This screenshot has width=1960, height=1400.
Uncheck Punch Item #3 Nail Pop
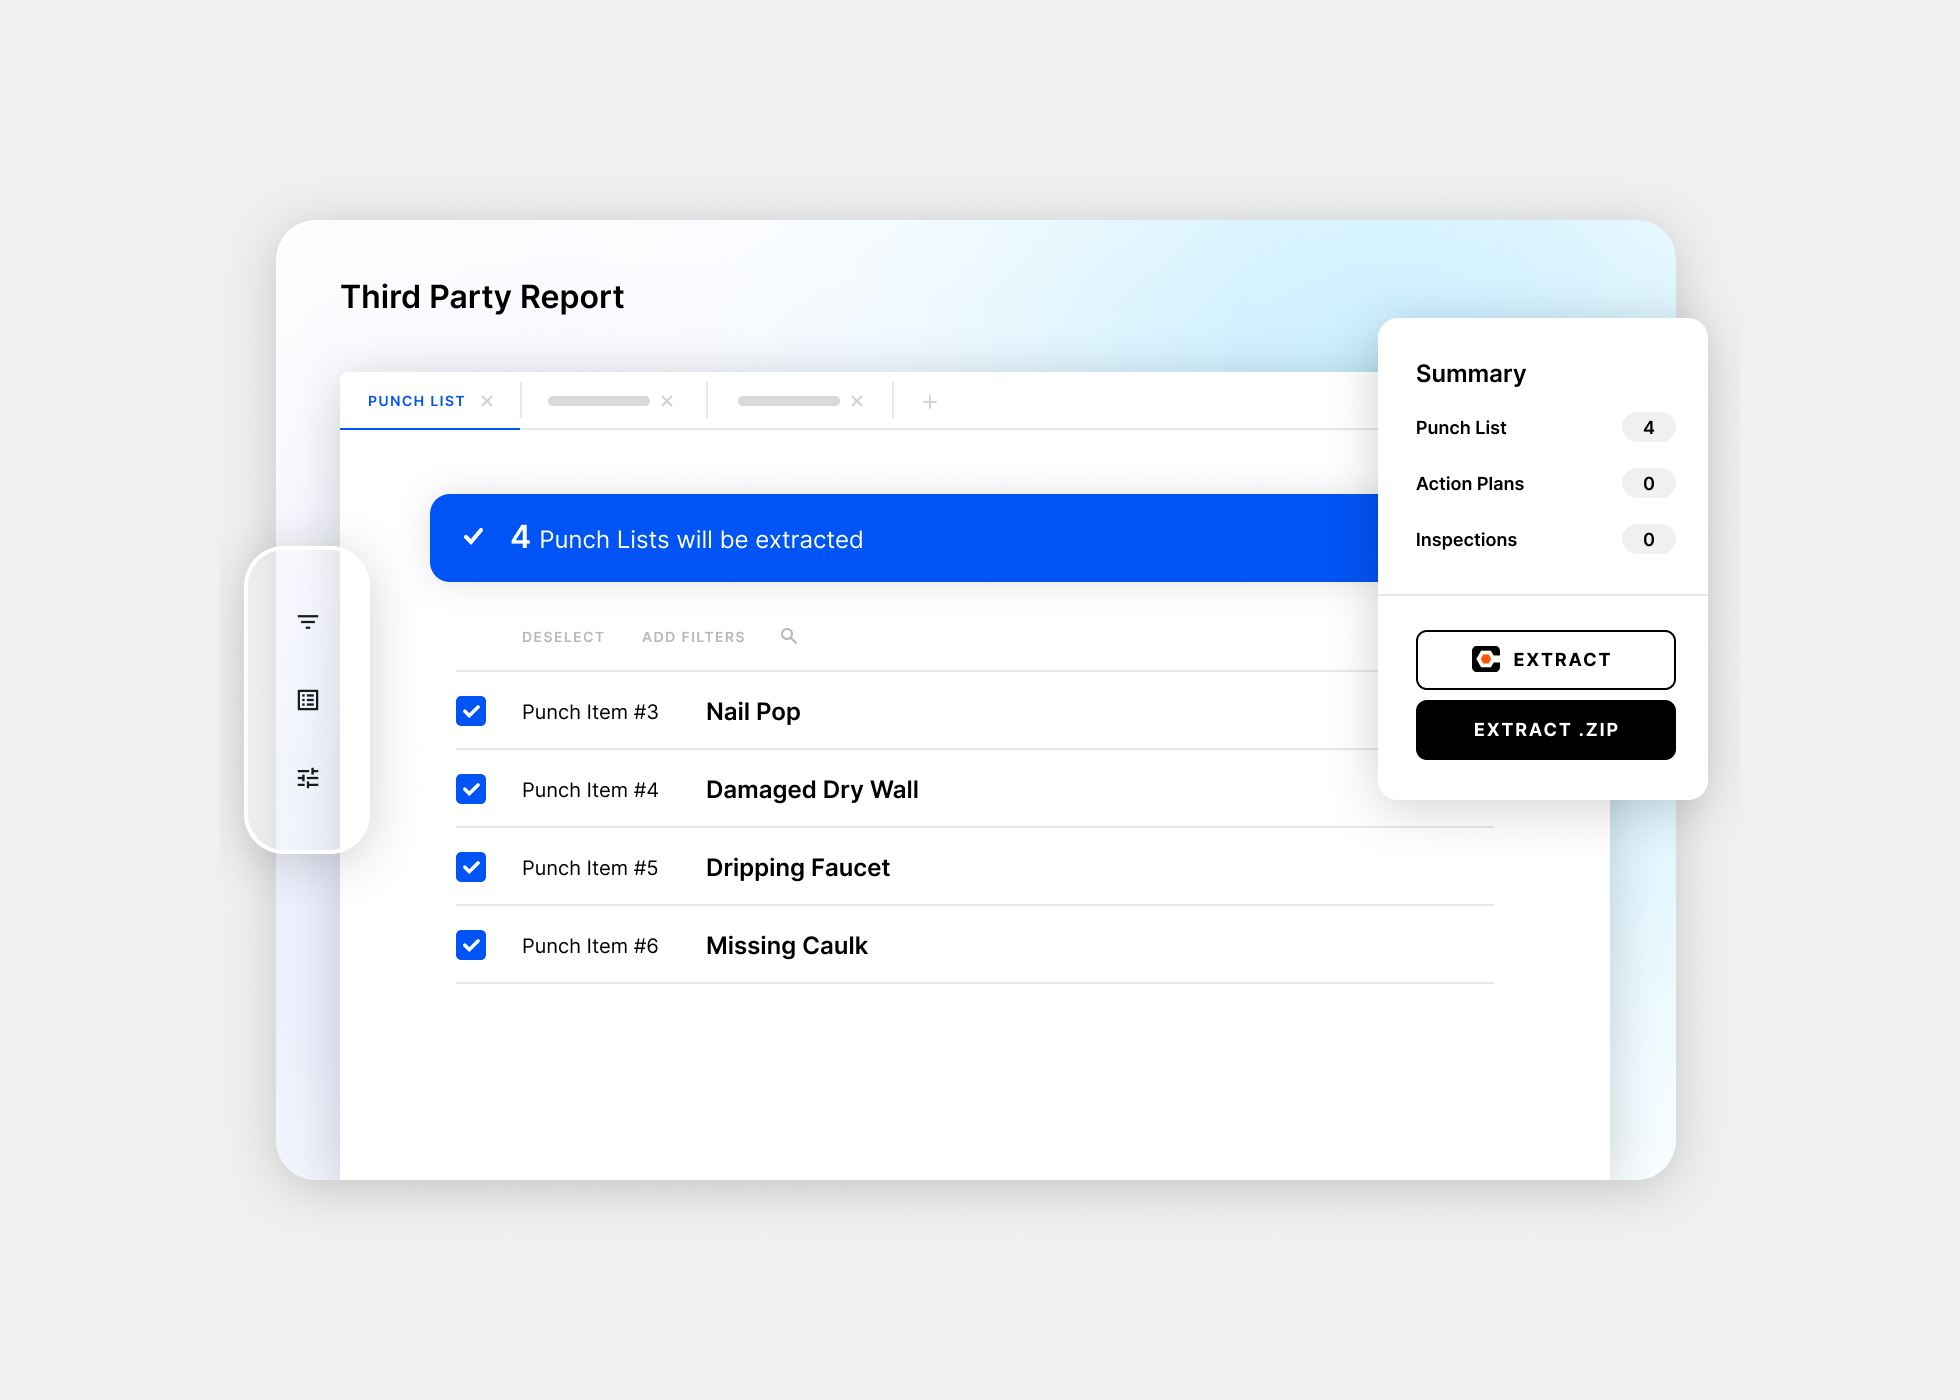pyautogui.click(x=471, y=711)
